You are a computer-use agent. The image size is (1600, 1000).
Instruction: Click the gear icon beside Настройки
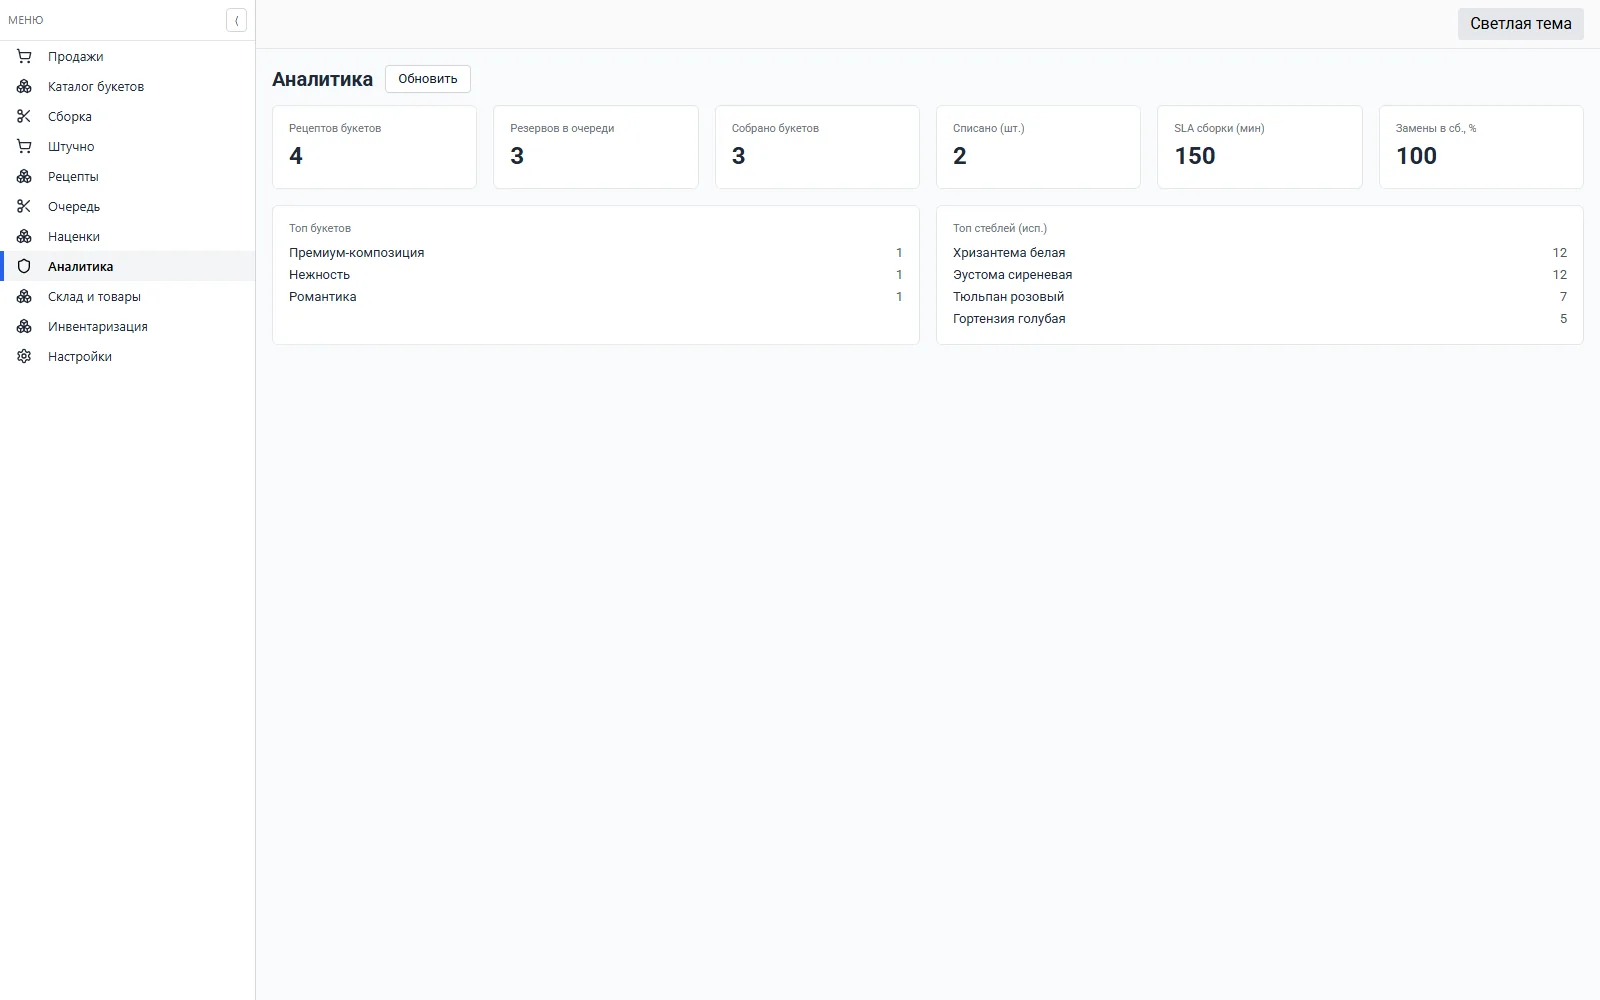coord(24,356)
